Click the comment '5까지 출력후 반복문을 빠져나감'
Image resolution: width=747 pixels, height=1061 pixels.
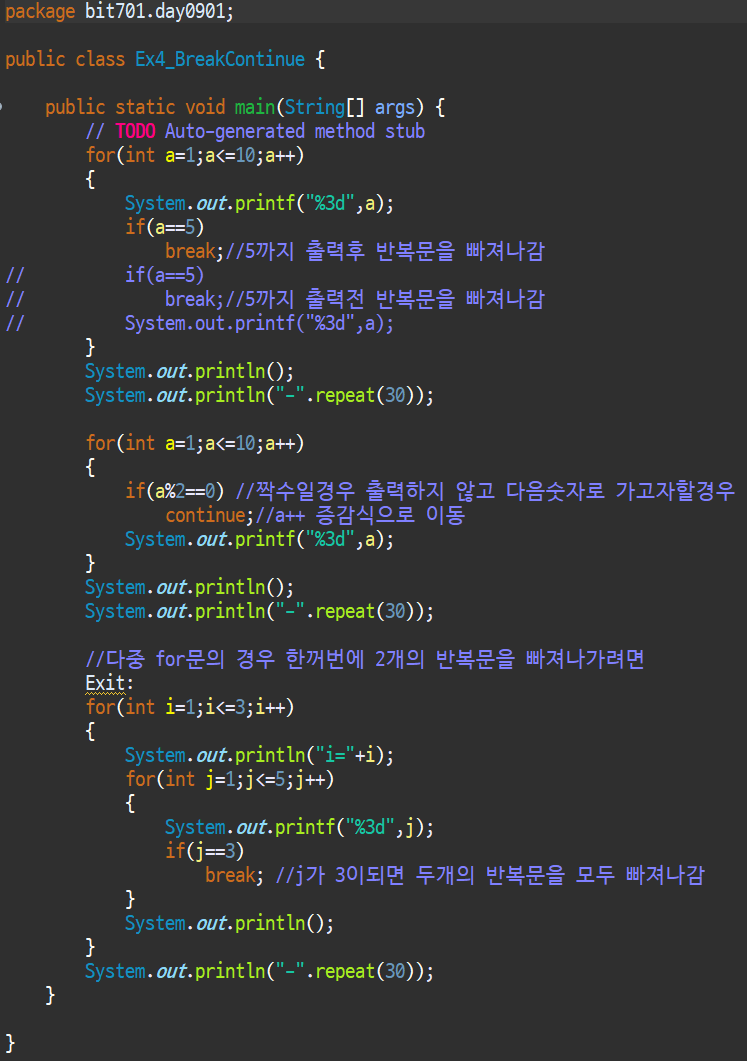385,251
